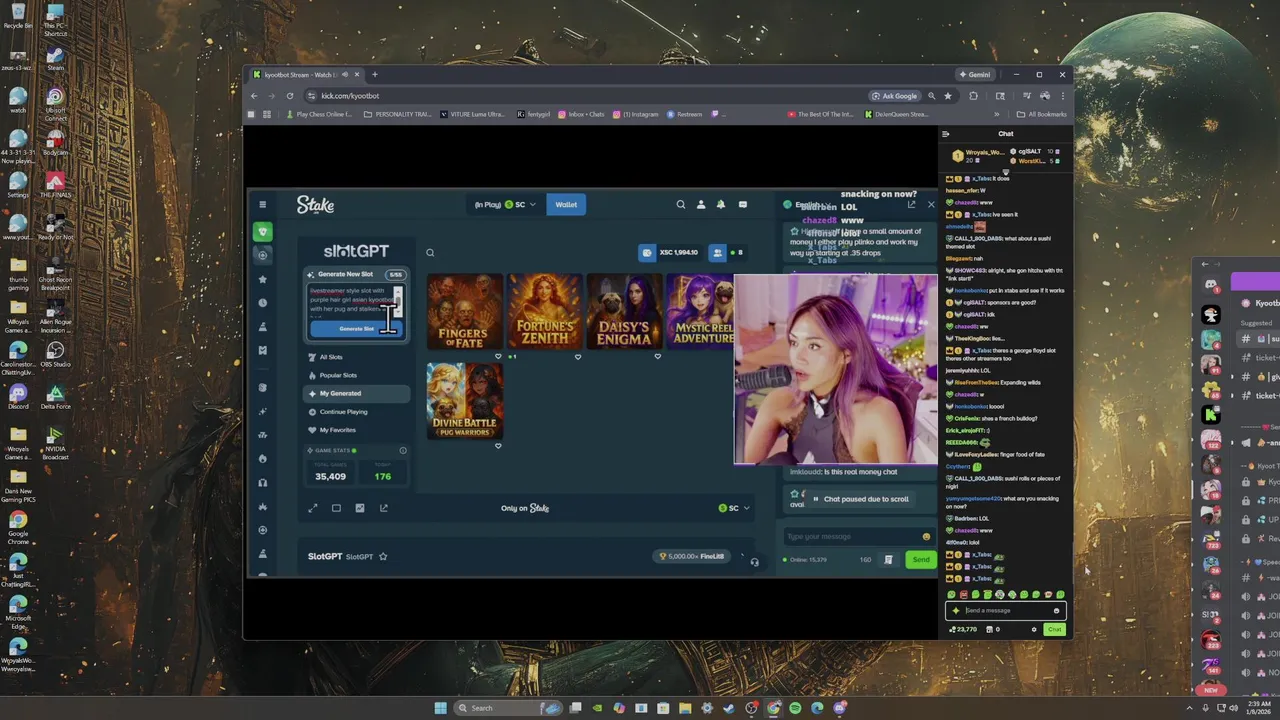Open the Stake hamburger menu
Image resolution: width=1280 pixels, height=720 pixels.
click(262, 204)
